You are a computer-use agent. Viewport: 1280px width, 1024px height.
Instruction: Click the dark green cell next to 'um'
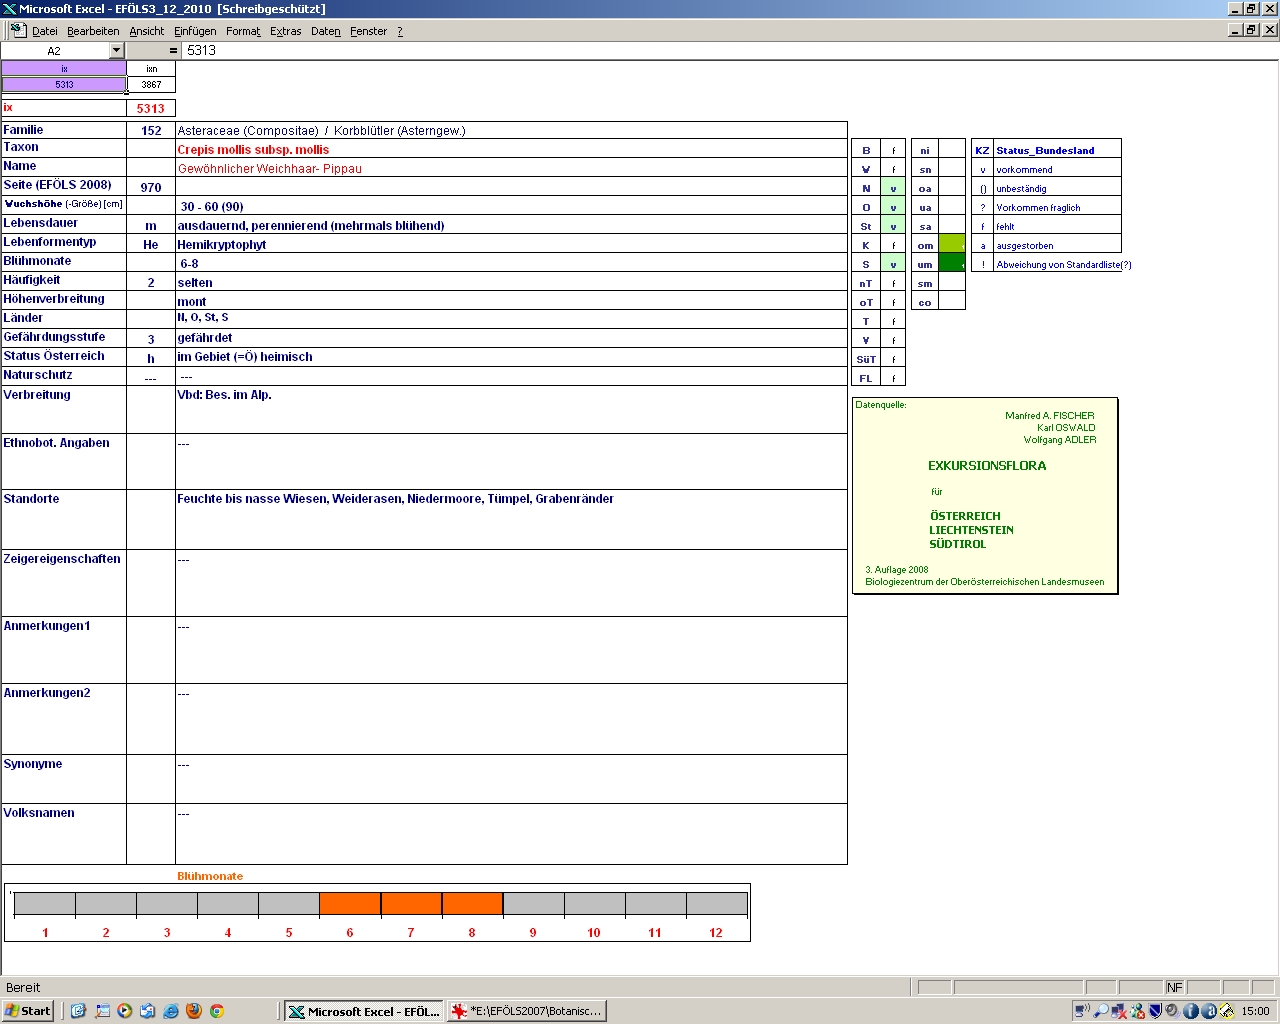click(x=952, y=264)
